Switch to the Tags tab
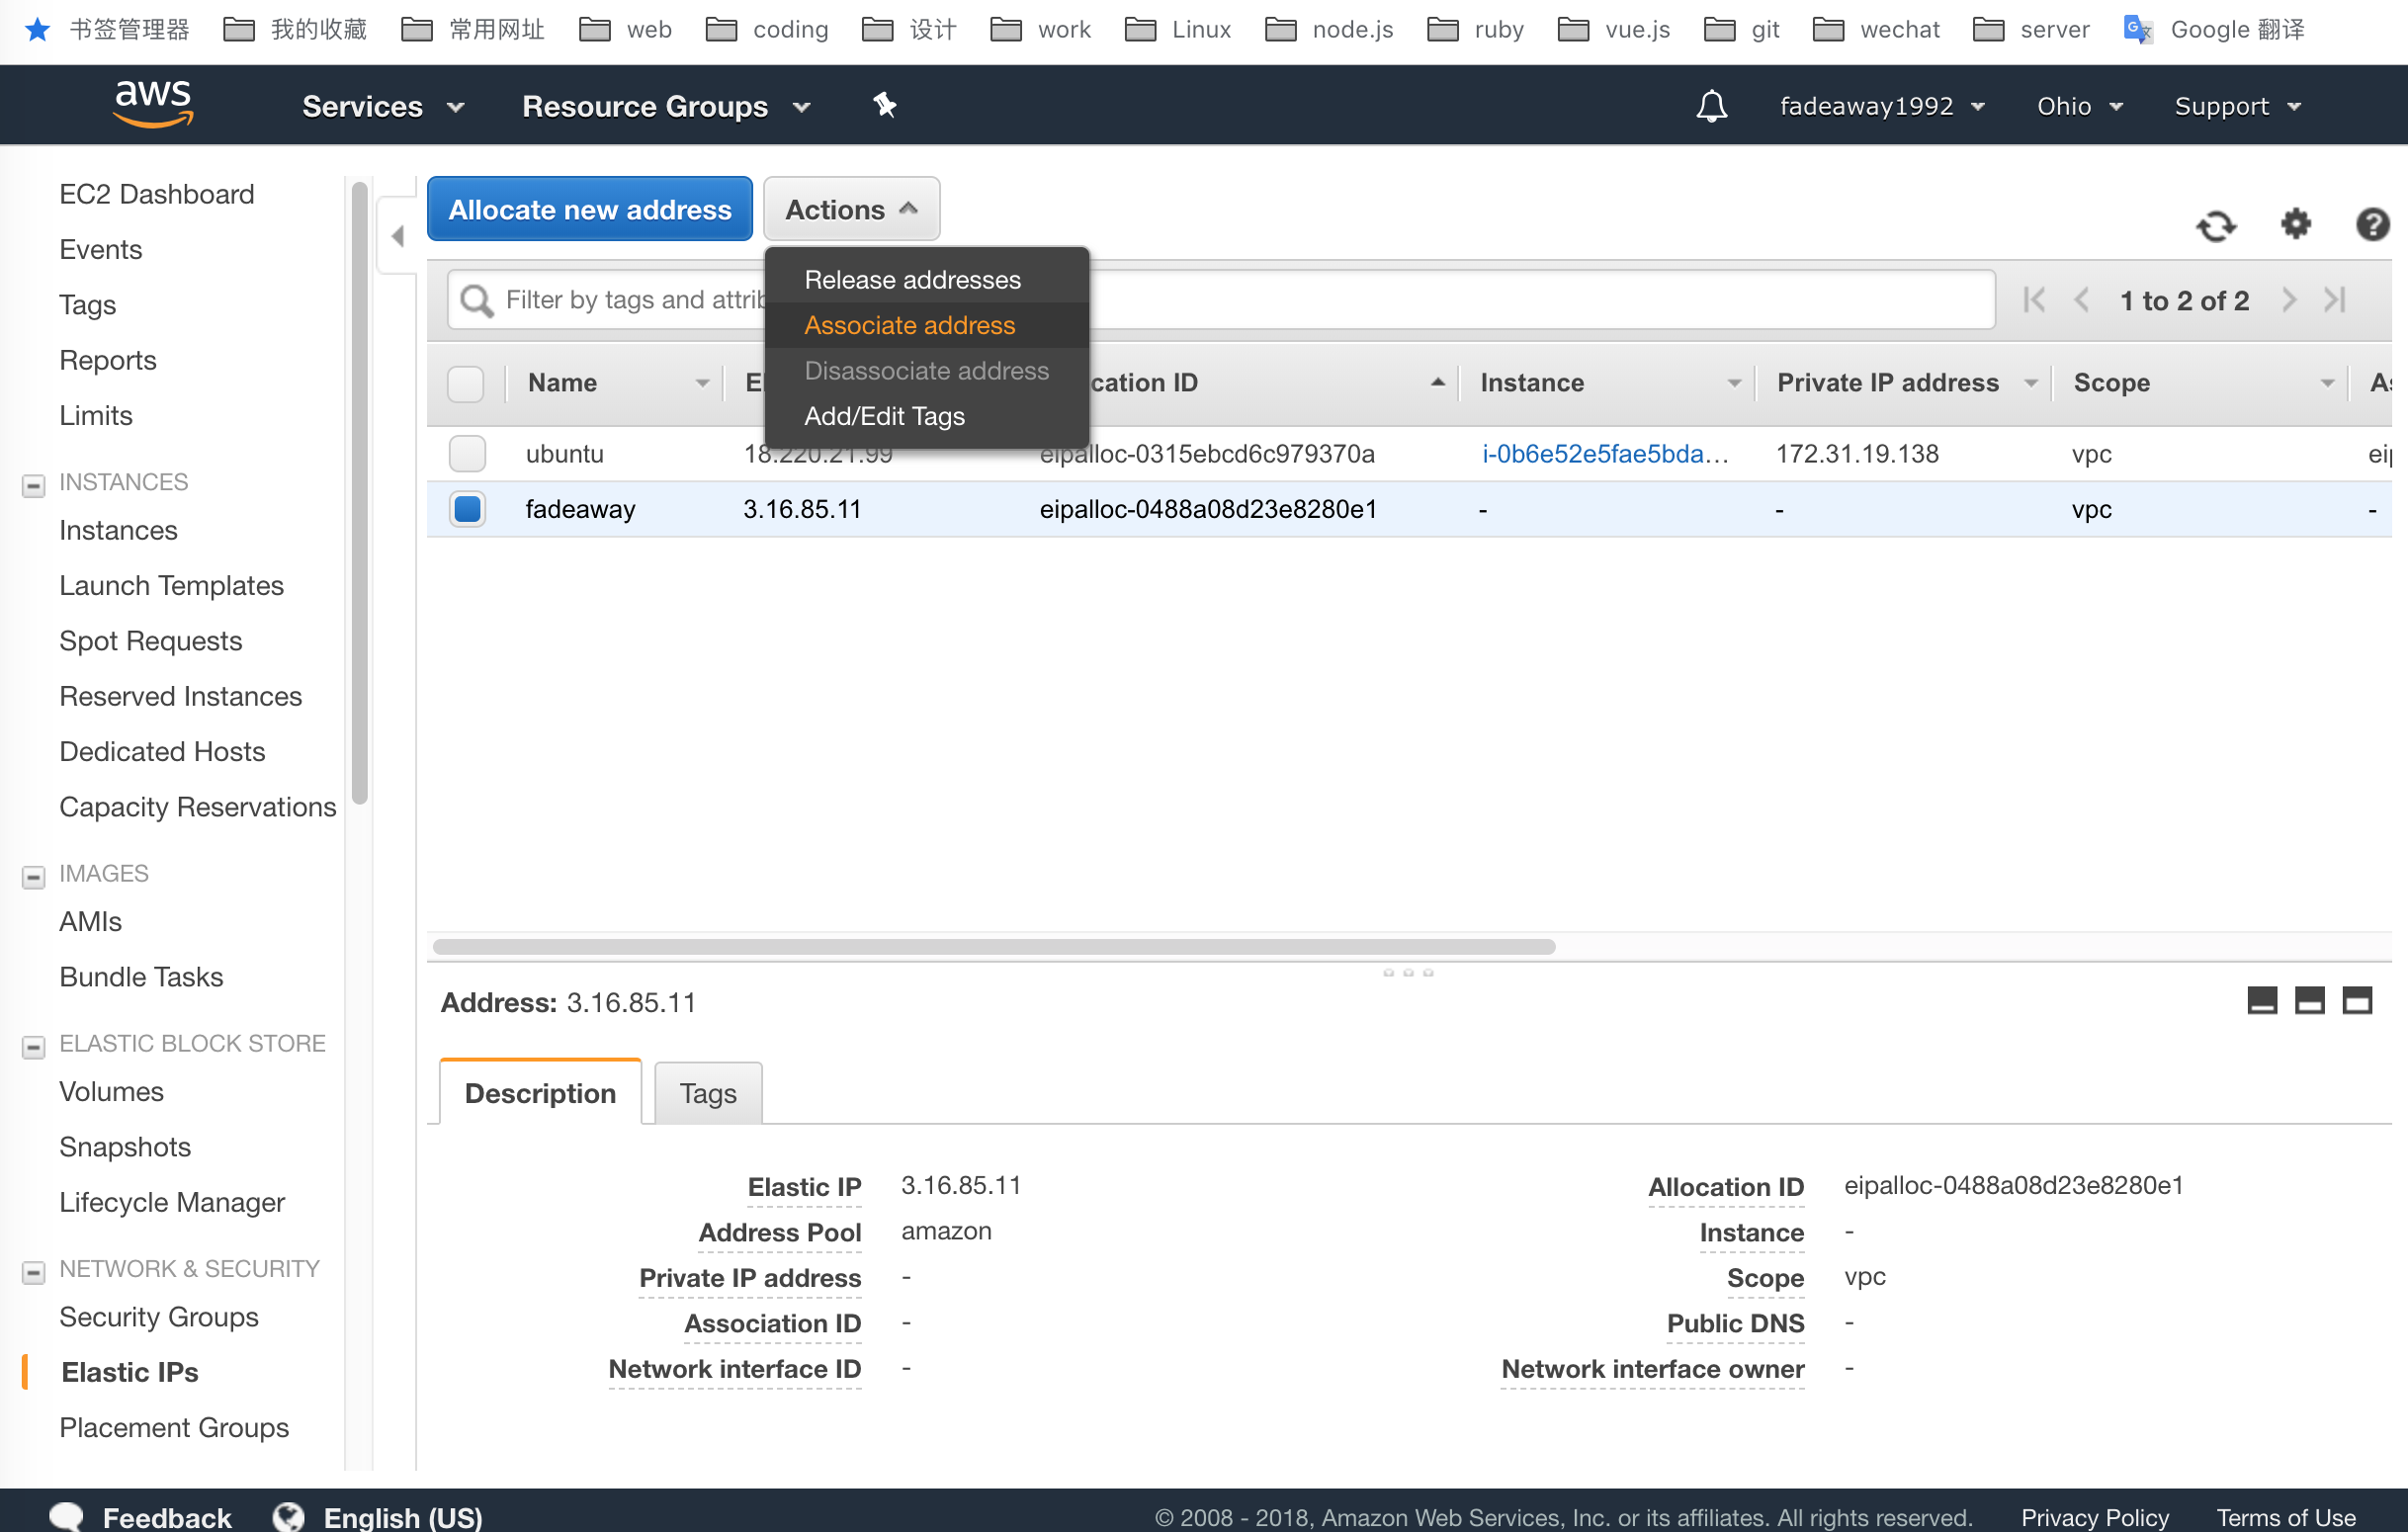This screenshot has height=1532, width=2408. (x=707, y=1093)
